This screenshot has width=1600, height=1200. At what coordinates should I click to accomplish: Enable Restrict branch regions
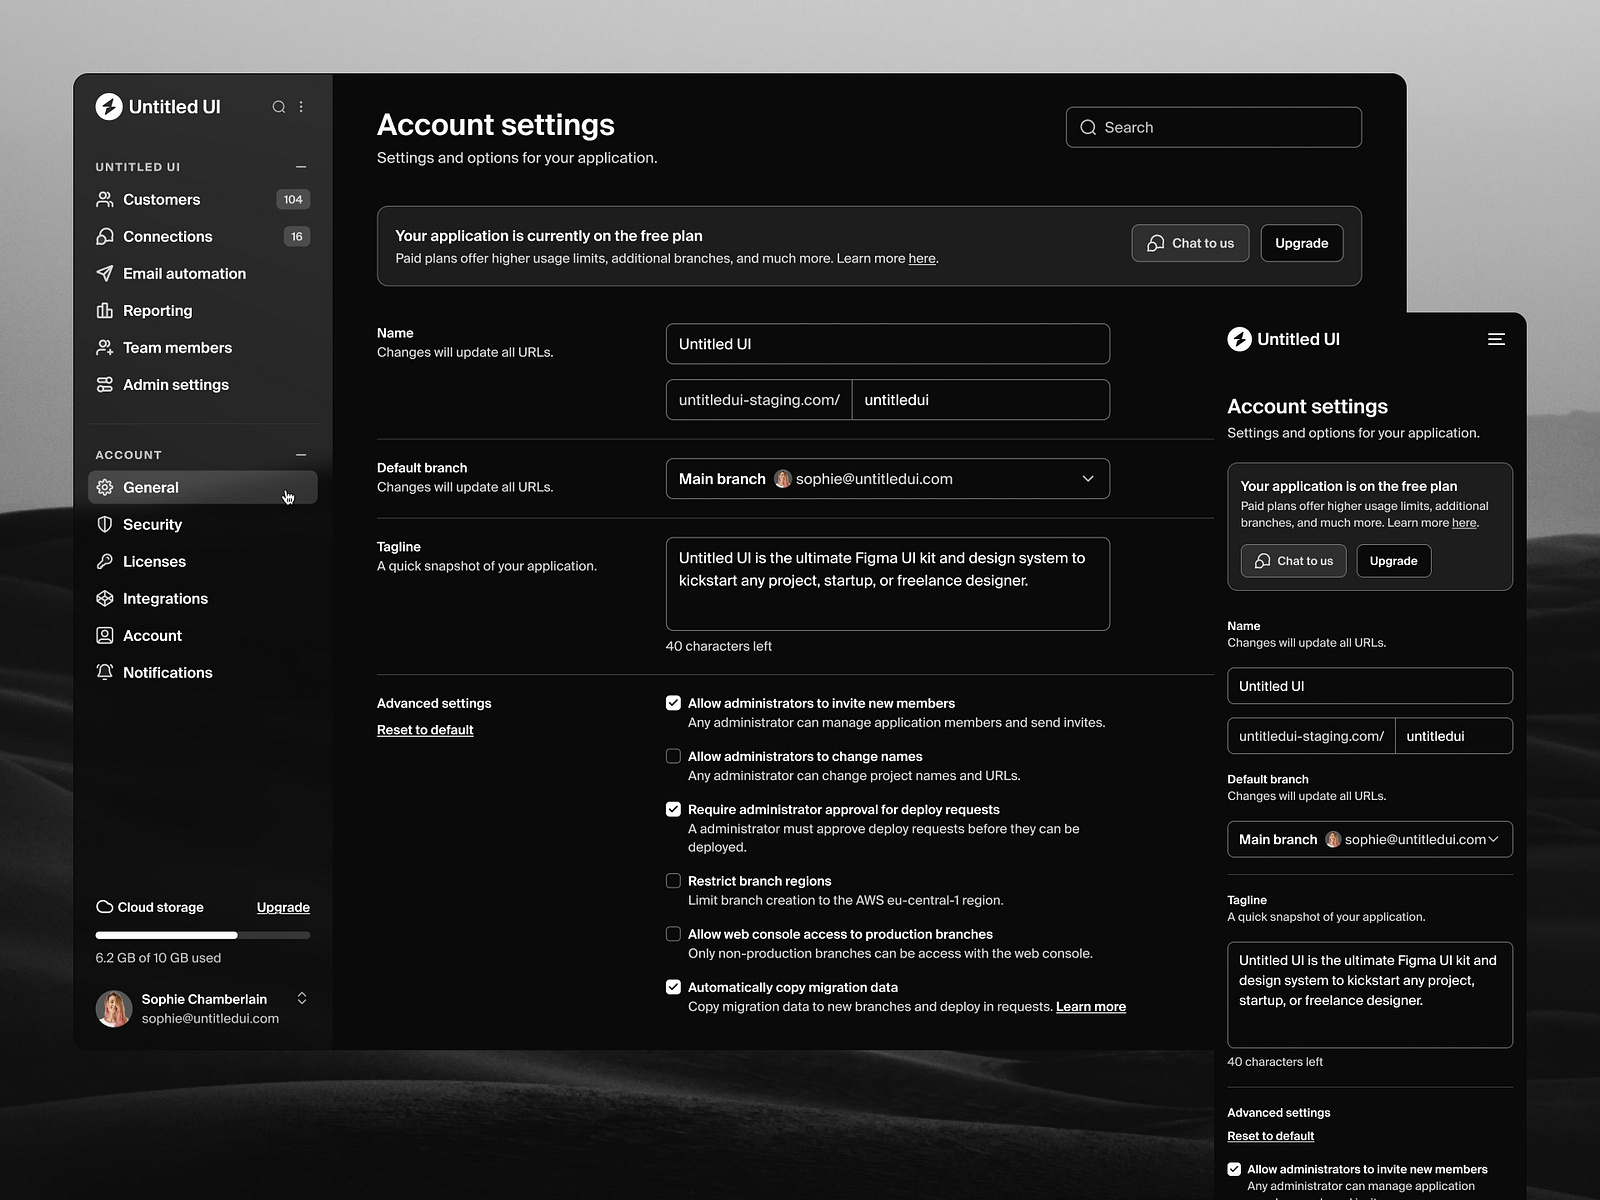tap(673, 880)
